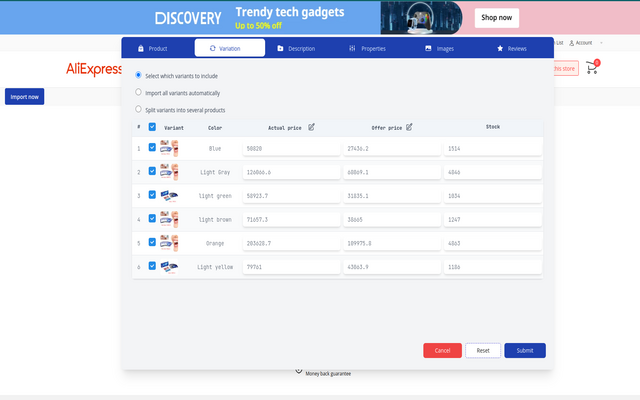Uncheck the Light Gray variant checkbox
640x400 pixels.
click(x=152, y=171)
